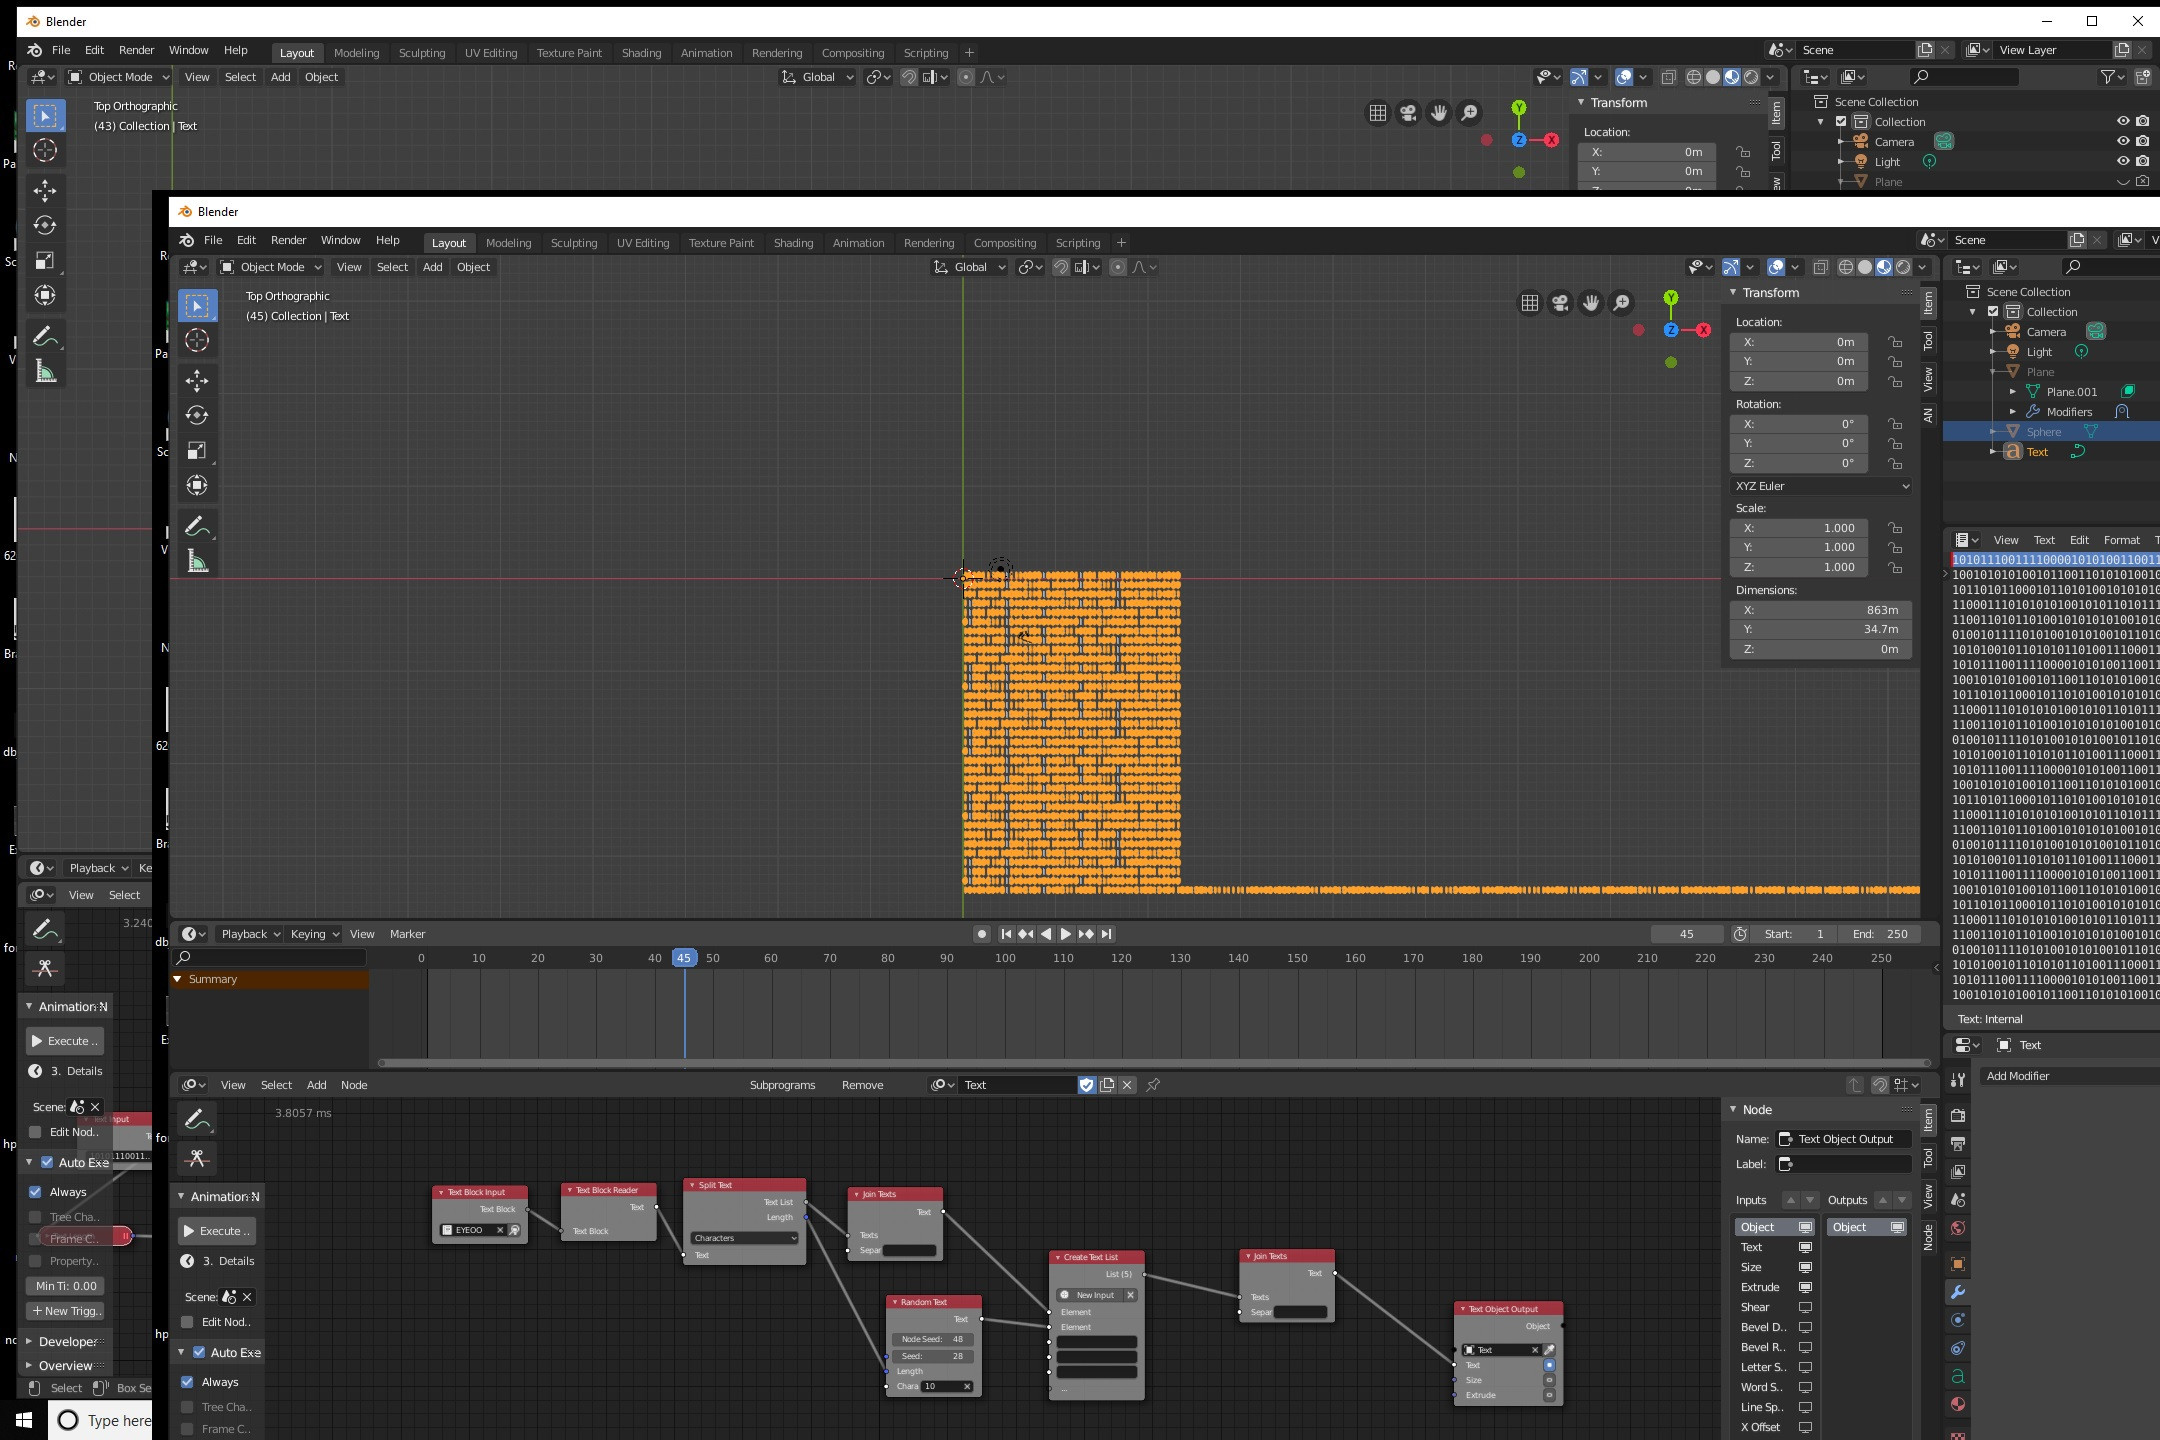Toggle Auto Exe checkbox in front node editor
Image resolution: width=2160 pixels, height=1440 pixels.
[199, 1352]
